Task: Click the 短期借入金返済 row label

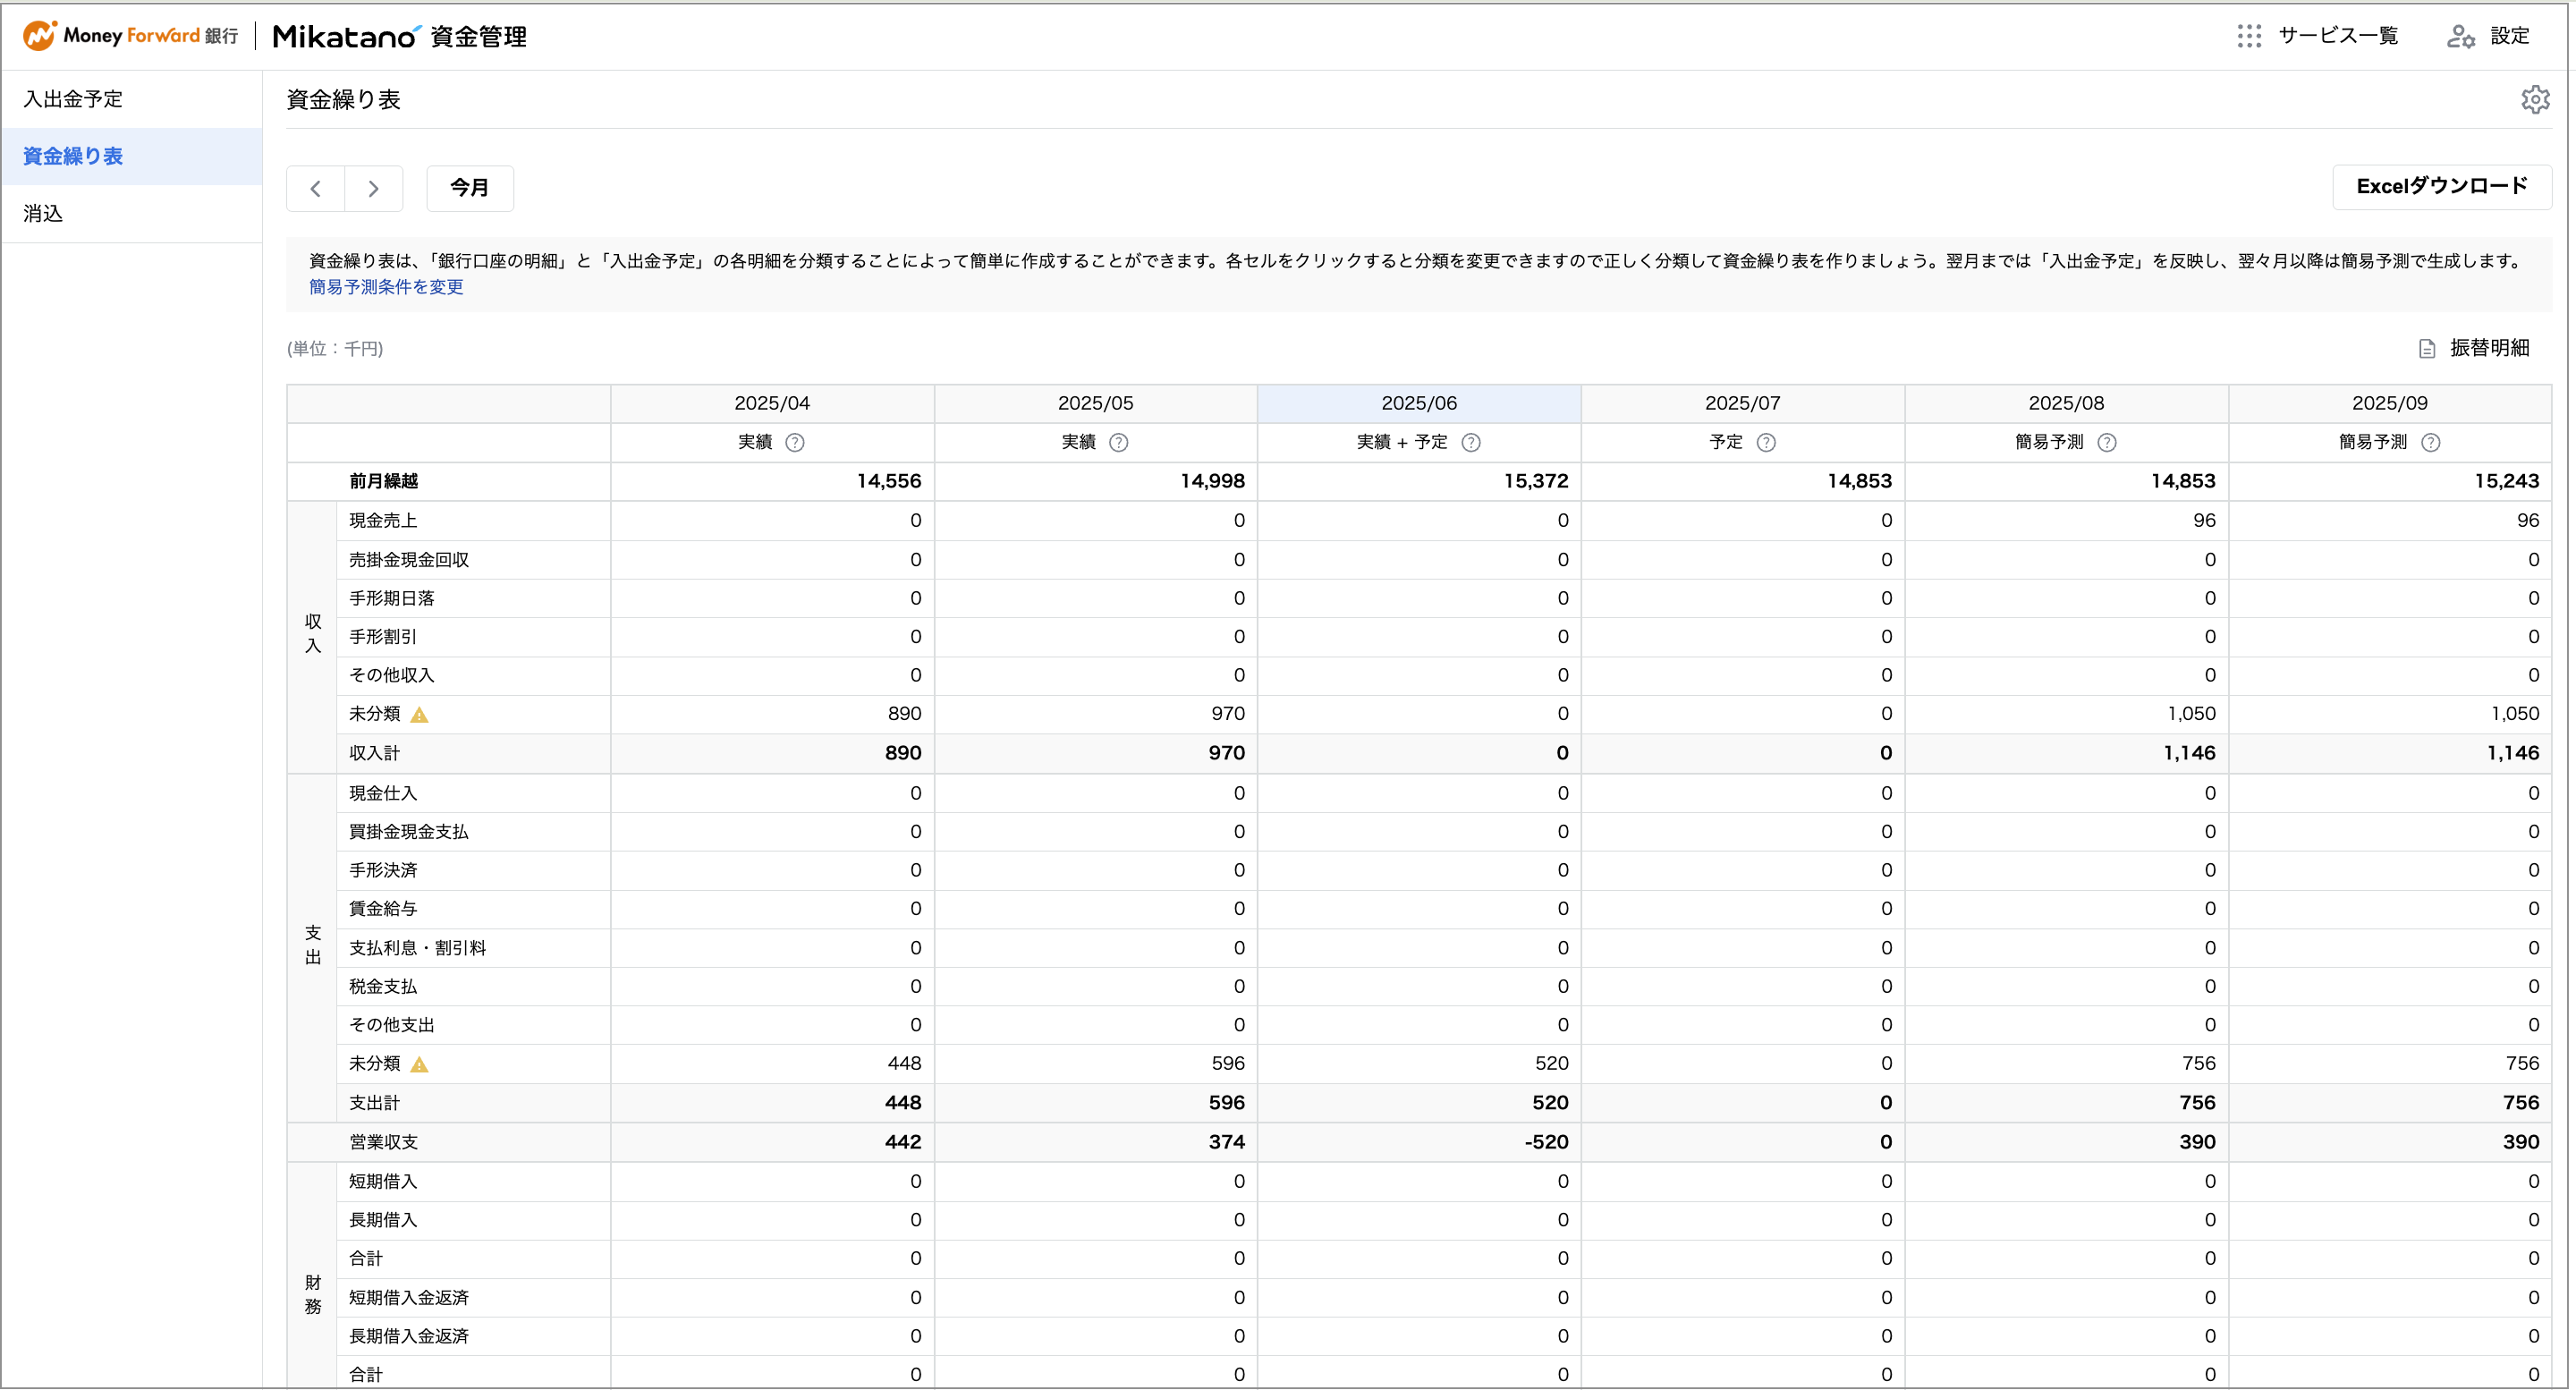Action: [409, 1298]
